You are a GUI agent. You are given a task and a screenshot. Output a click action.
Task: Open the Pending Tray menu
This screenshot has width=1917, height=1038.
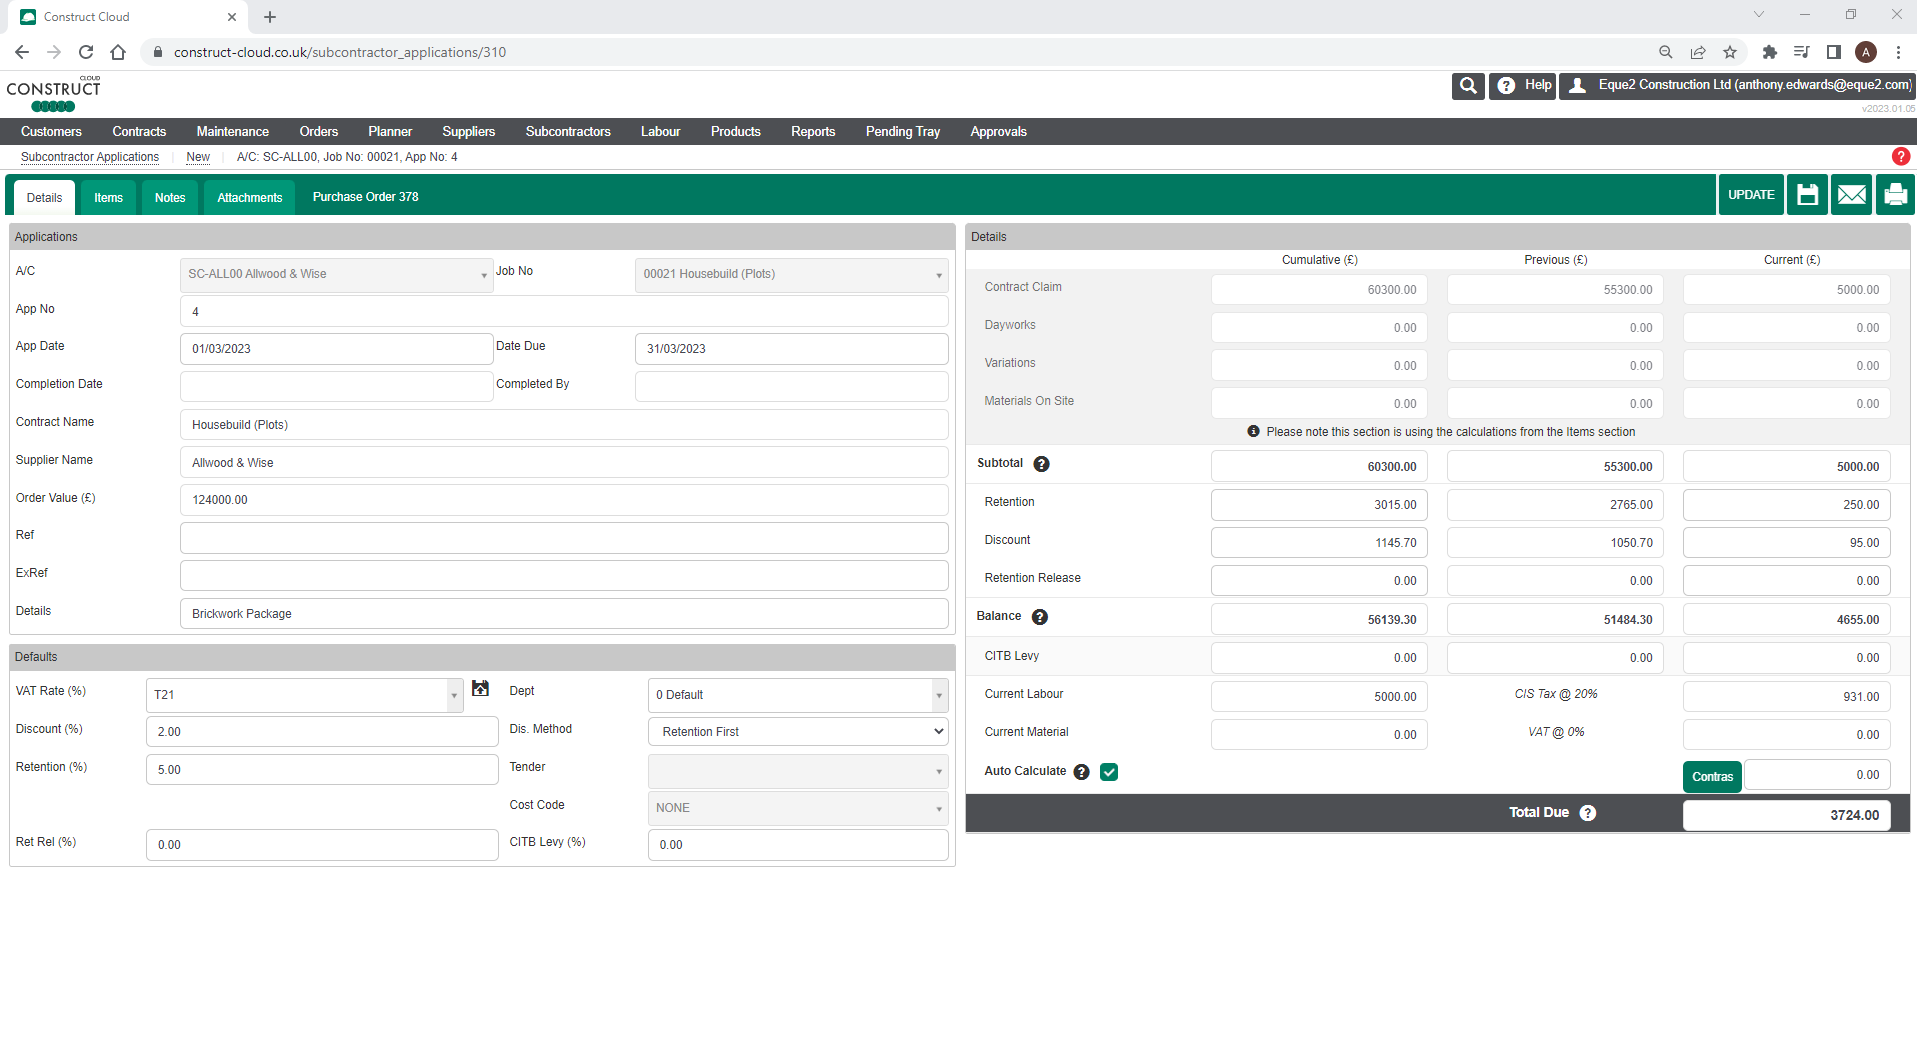click(903, 132)
